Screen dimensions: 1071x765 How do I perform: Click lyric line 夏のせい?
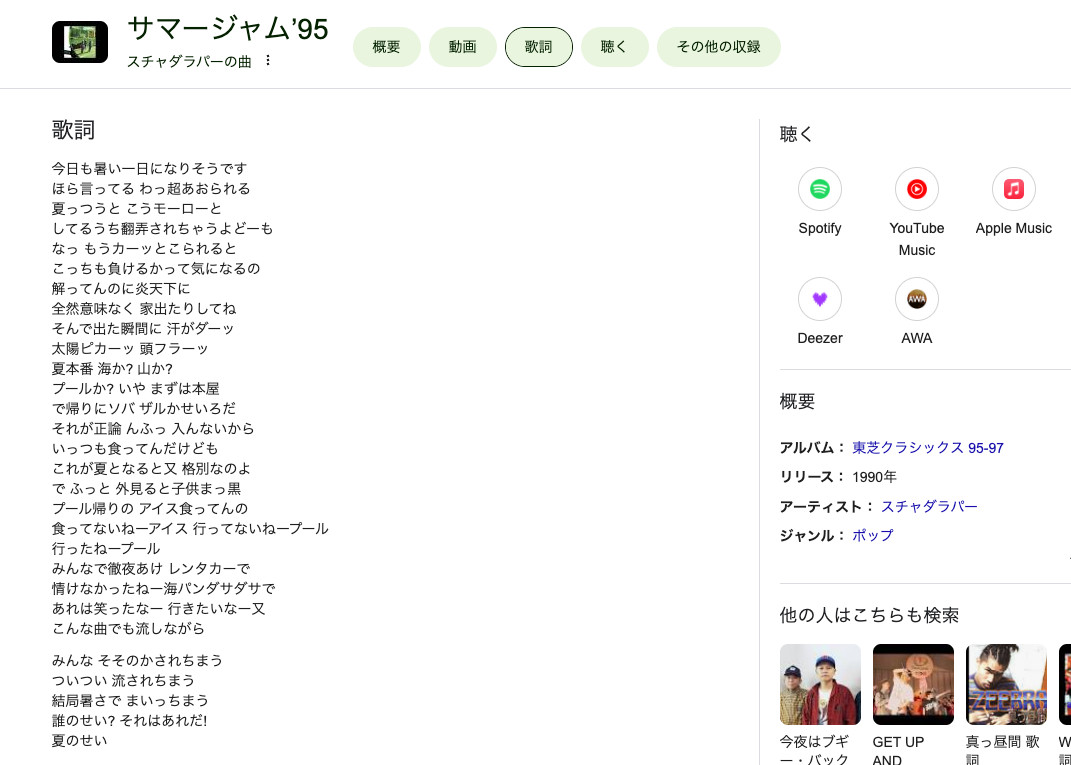(79, 740)
